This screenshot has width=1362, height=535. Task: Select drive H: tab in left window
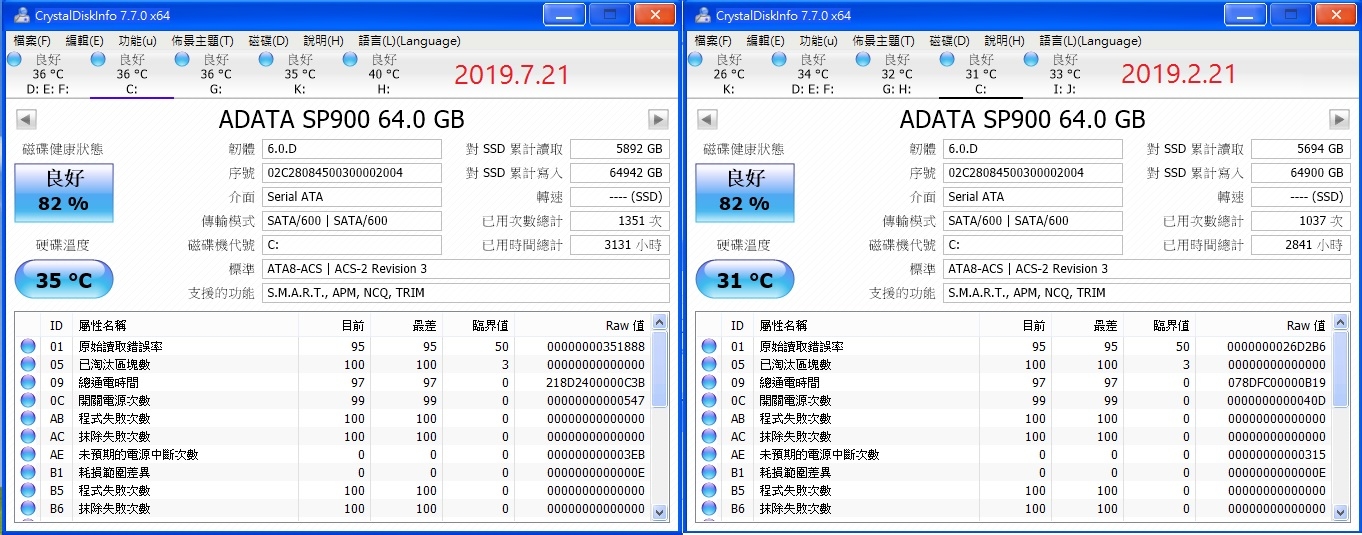383,74
